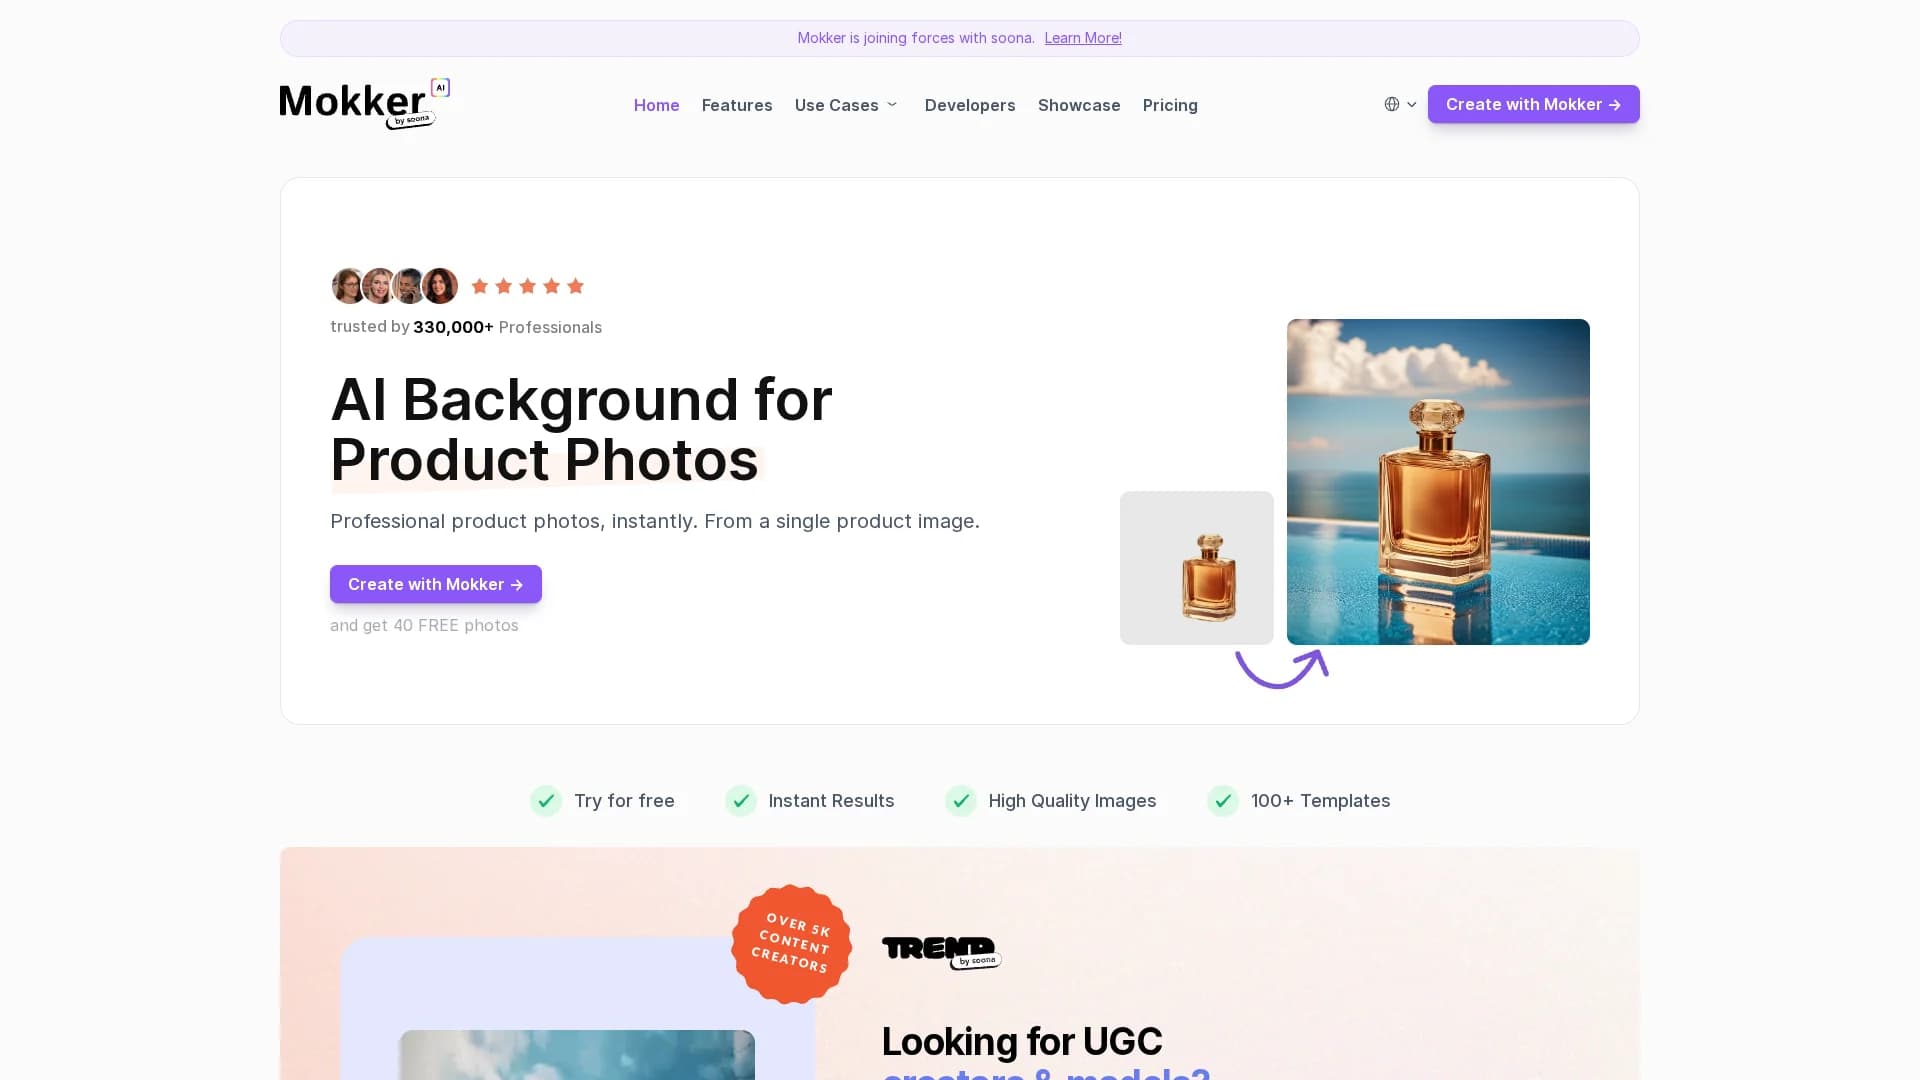Open the Developers page

click(x=970, y=105)
